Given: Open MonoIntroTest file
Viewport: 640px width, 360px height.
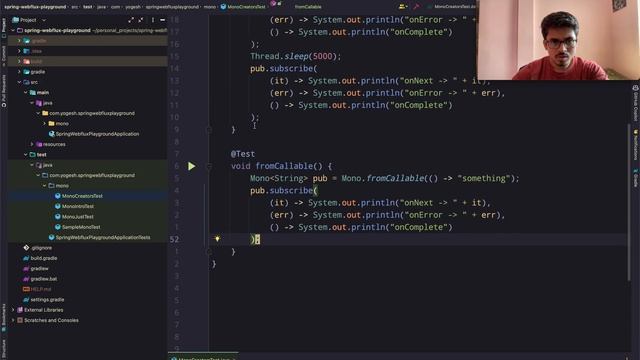Looking at the screenshot, I should 75,206.
